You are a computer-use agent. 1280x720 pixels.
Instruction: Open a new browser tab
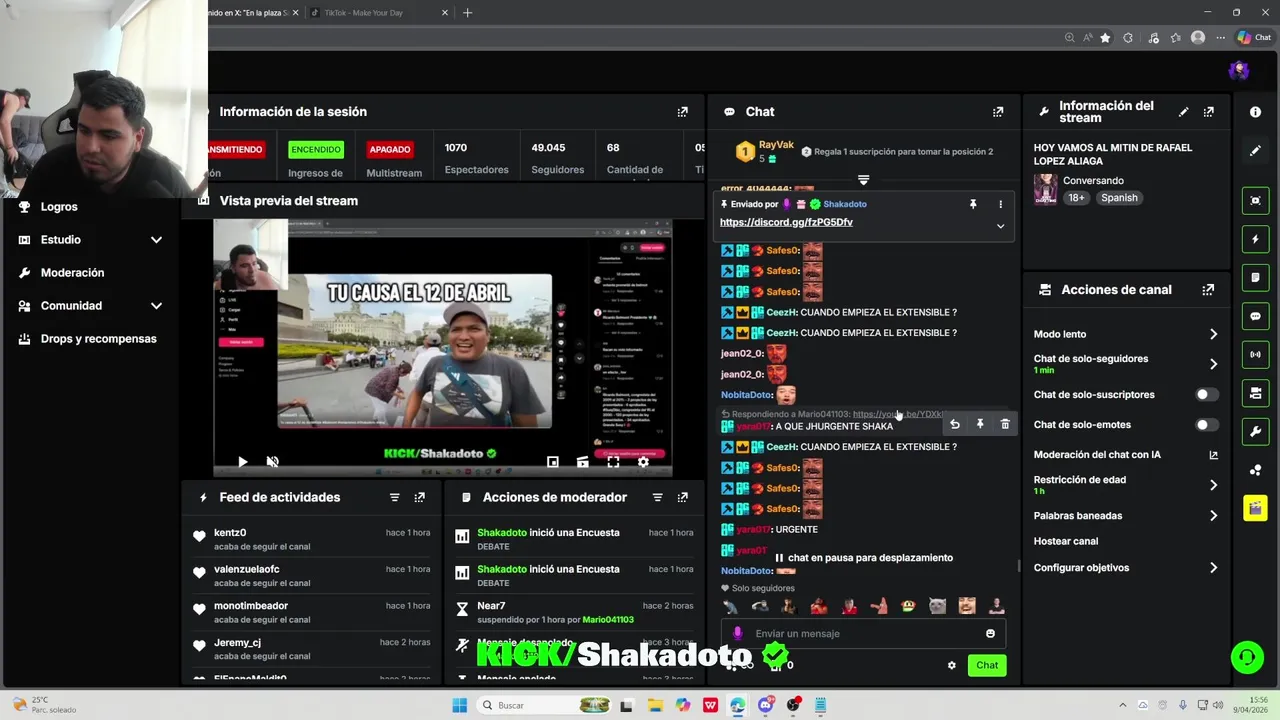(467, 13)
